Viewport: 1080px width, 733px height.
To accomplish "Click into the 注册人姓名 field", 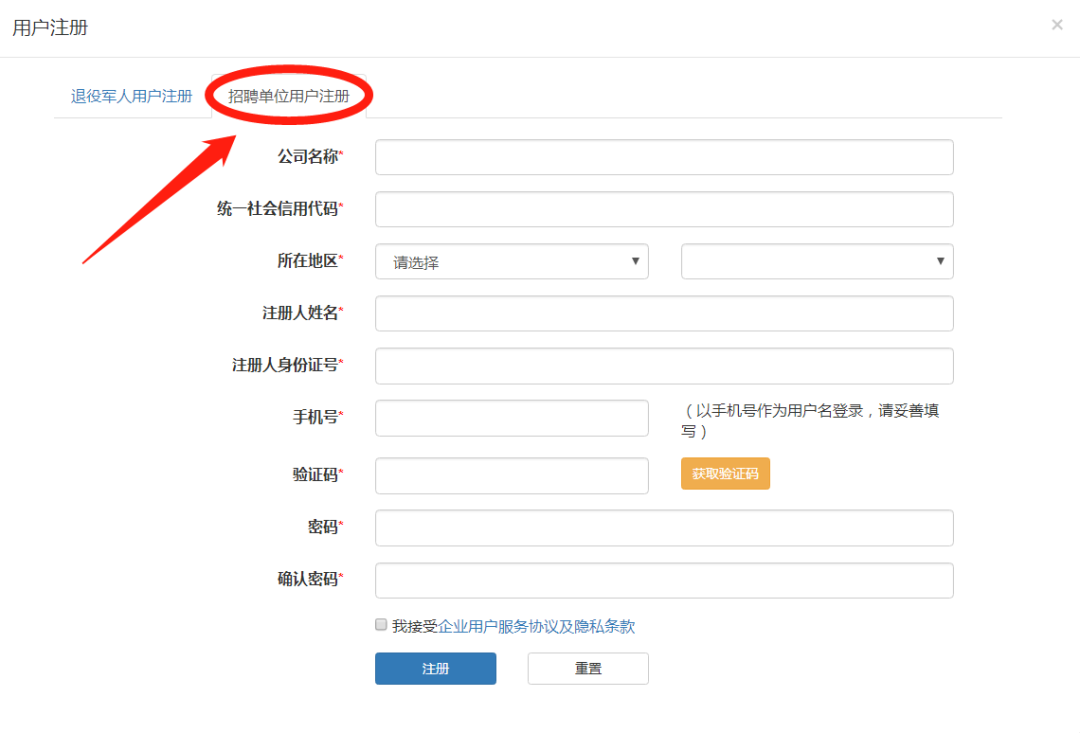I will 663,313.
